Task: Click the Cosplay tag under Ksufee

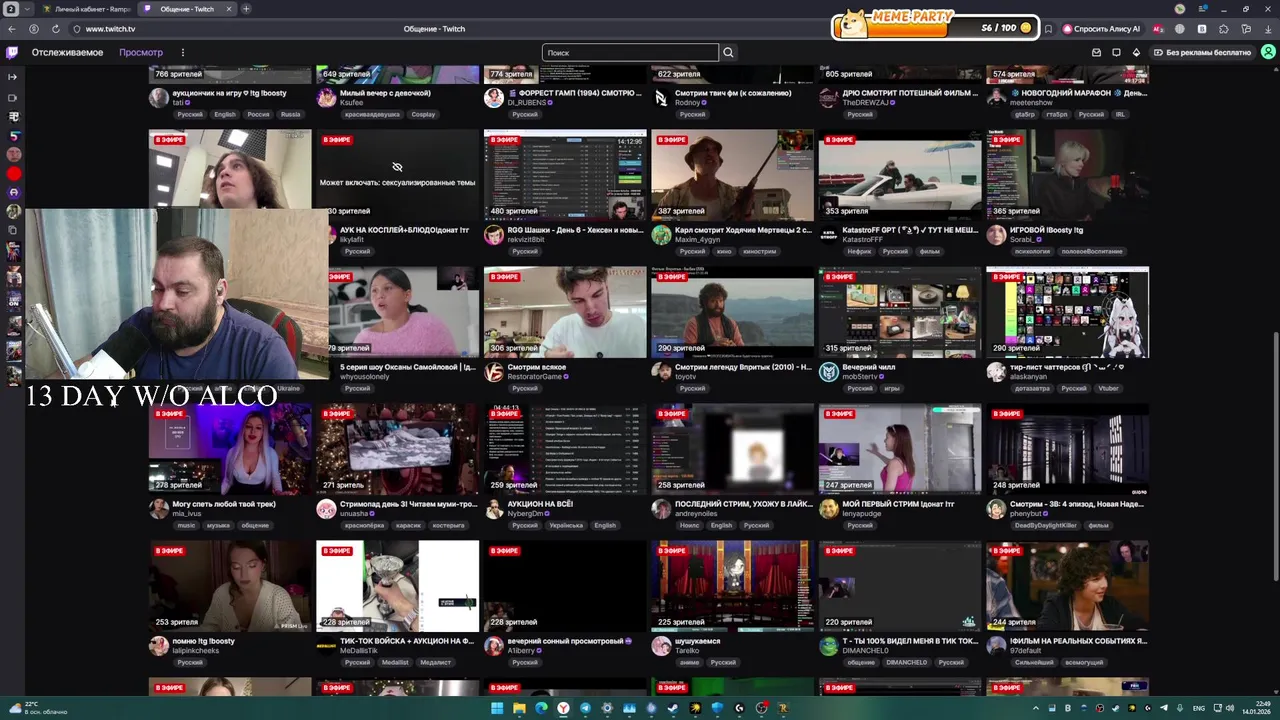Action: (x=423, y=114)
